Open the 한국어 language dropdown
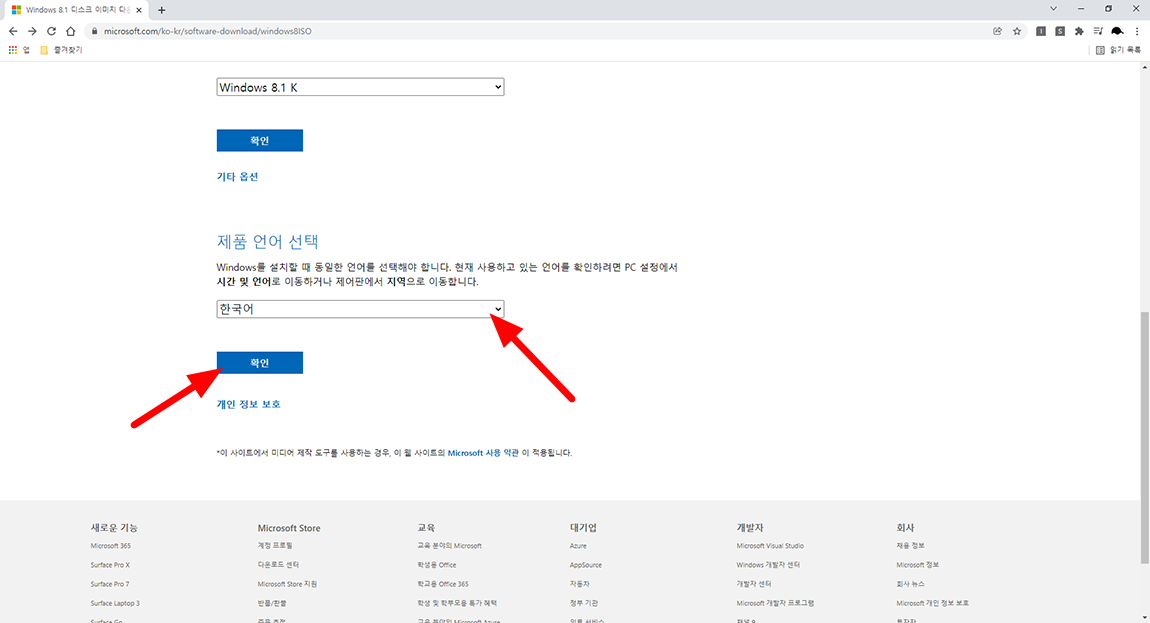The width and height of the screenshot is (1150, 623). (x=360, y=309)
